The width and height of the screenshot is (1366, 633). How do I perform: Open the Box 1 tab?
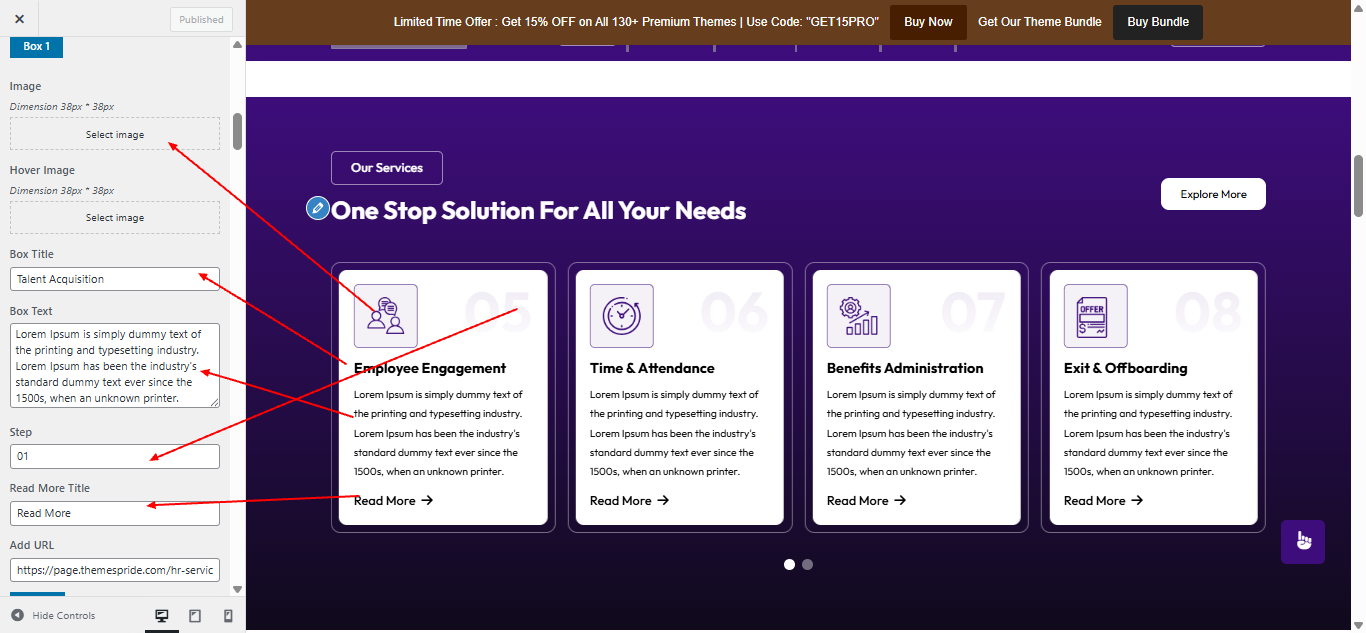coord(35,45)
